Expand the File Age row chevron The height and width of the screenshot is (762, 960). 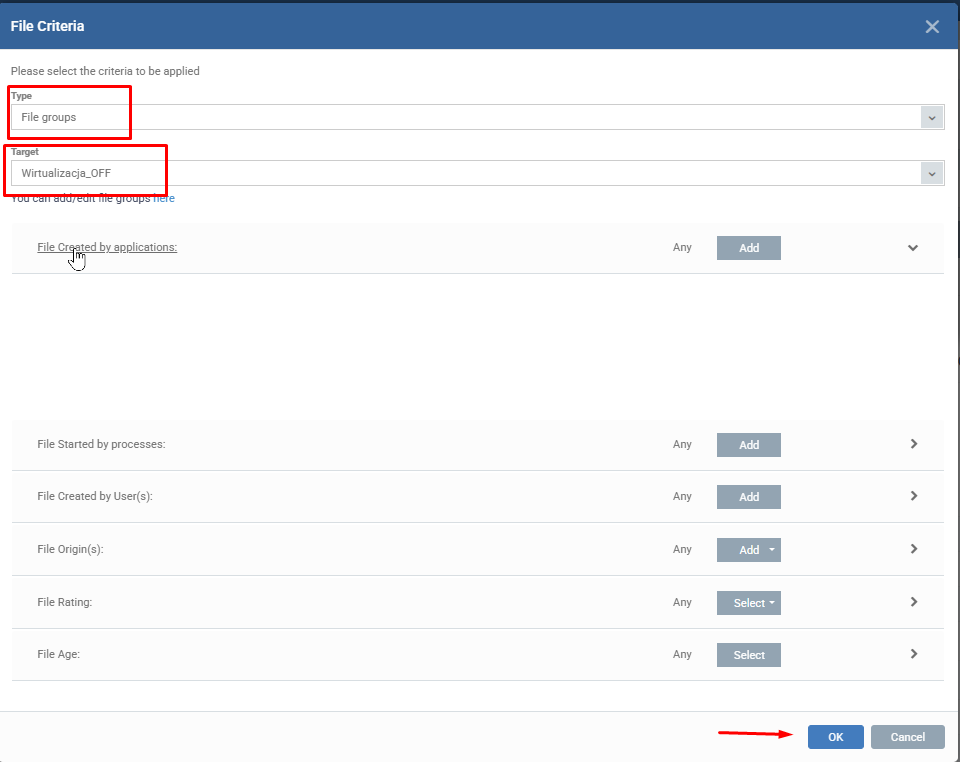[x=913, y=654]
